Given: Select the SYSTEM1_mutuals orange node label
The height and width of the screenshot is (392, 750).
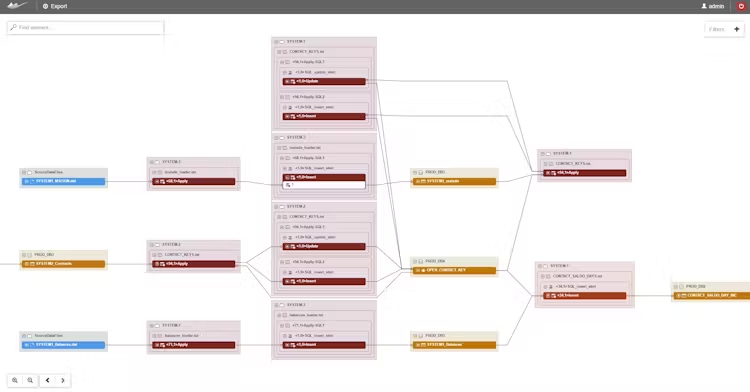Looking at the screenshot, I should click(x=443, y=181).
